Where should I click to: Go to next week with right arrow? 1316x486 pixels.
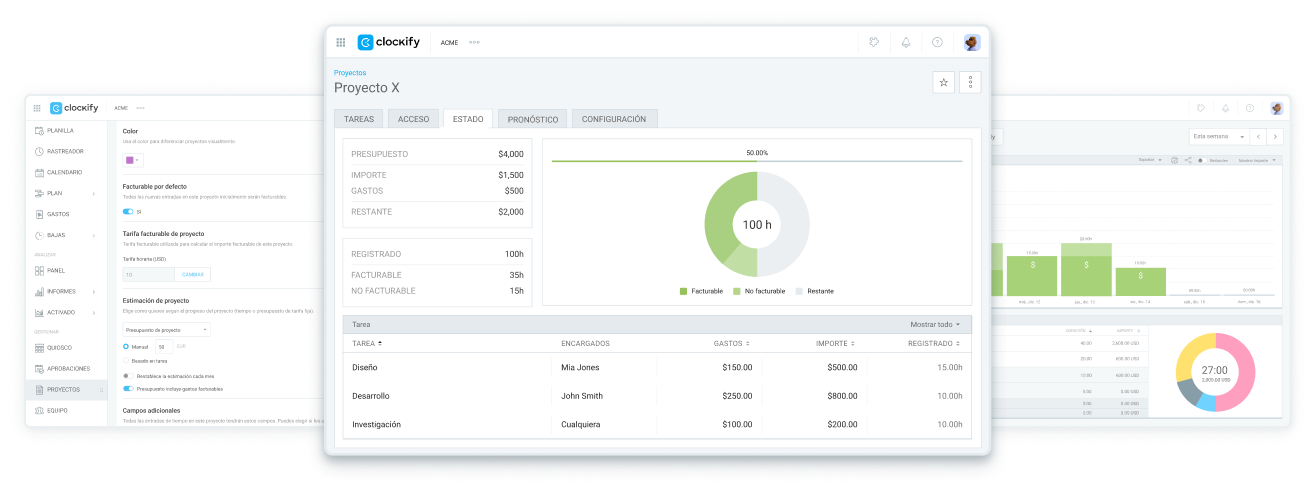(x=1275, y=136)
